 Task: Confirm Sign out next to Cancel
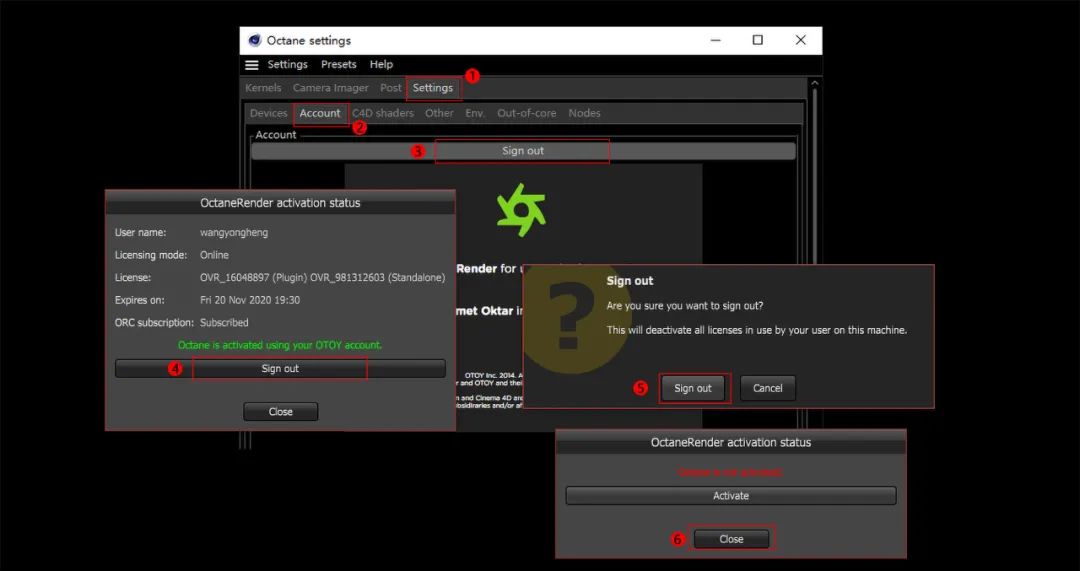(x=693, y=388)
